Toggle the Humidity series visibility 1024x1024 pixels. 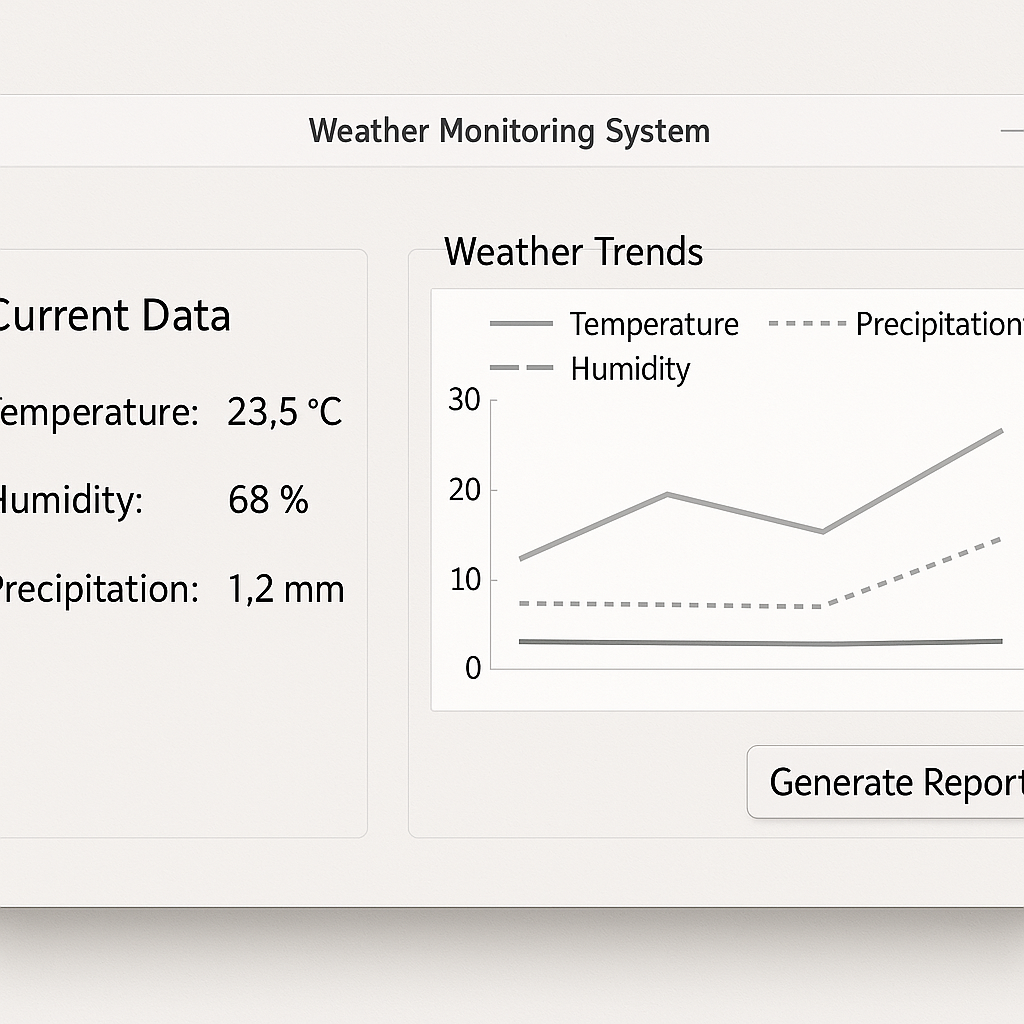pos(630,369)
